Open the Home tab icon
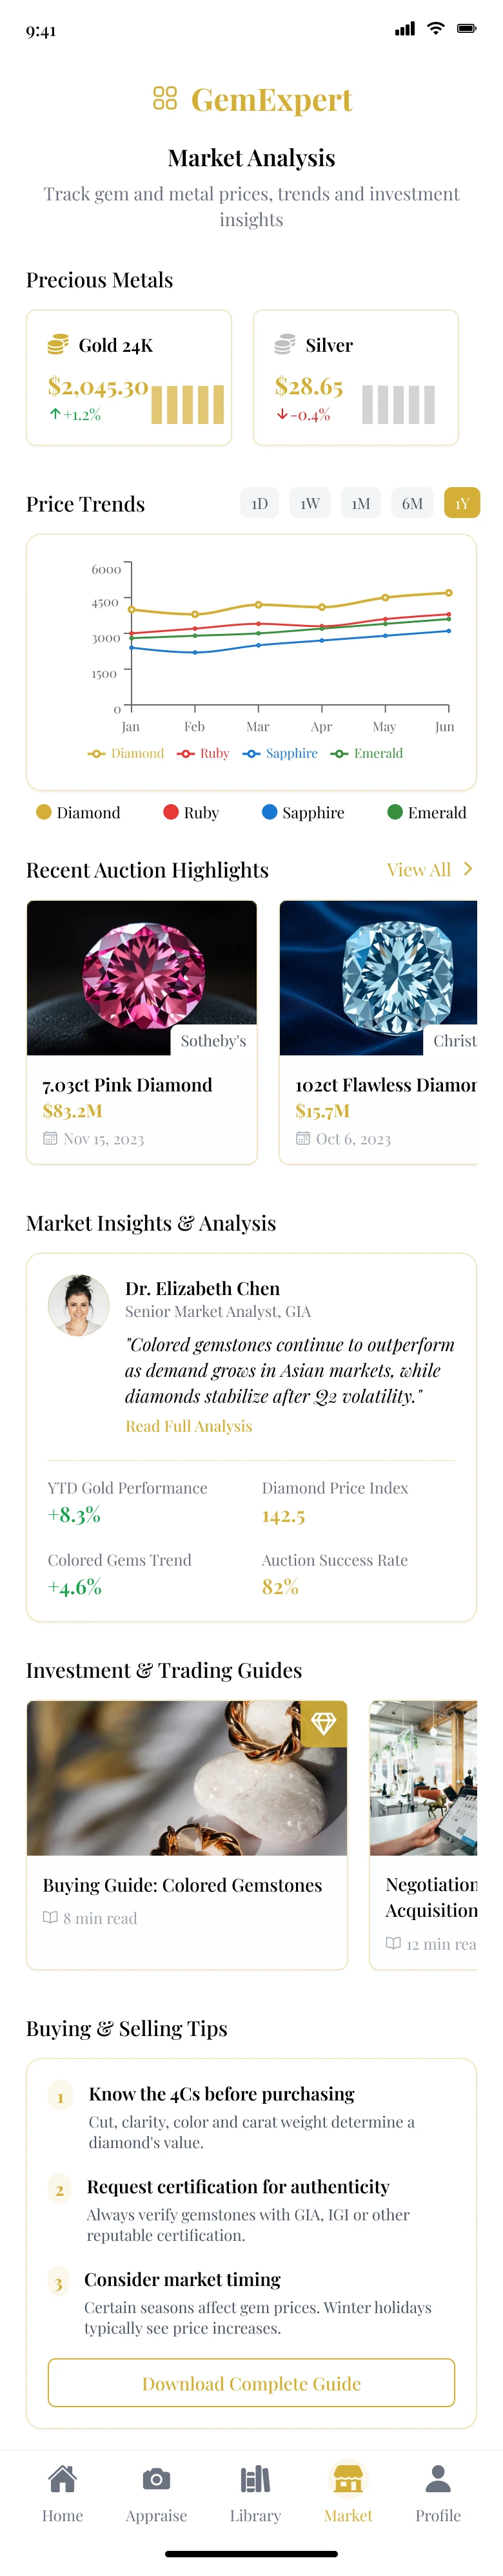This screenshot has width=503, height=2576. [x=62, y=2480]
